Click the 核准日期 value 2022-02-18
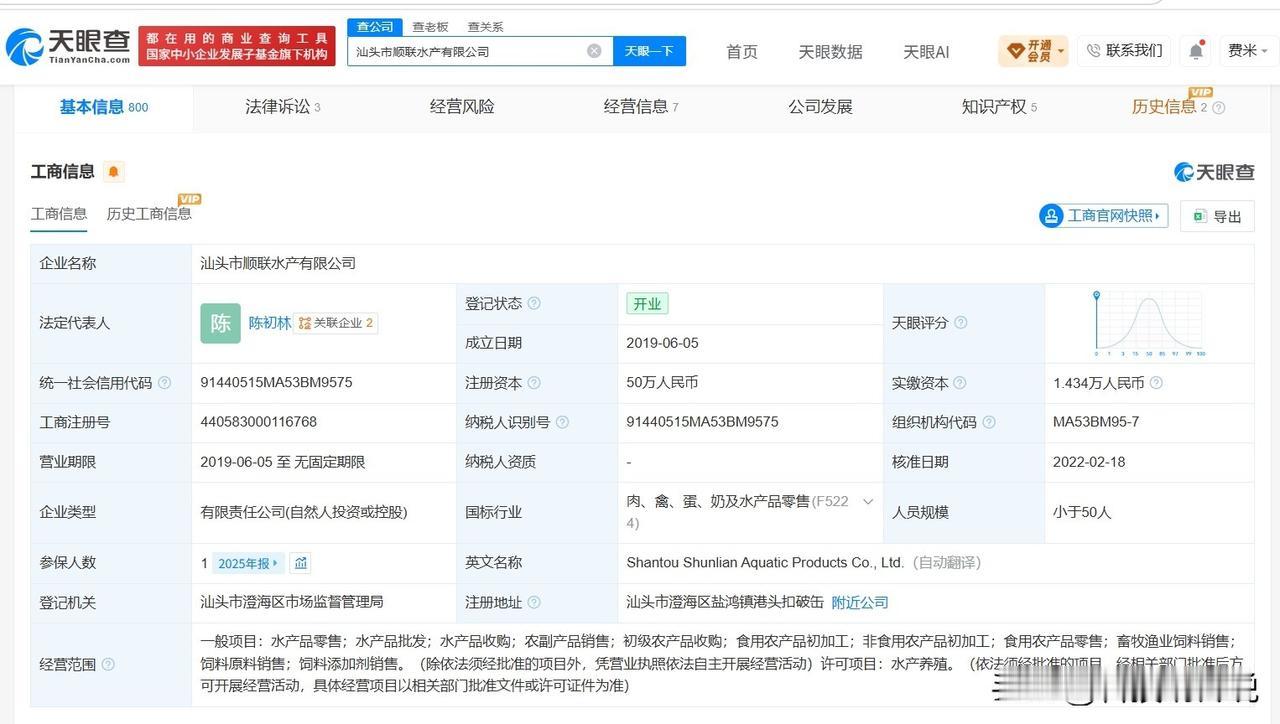 pos(1089,462)
